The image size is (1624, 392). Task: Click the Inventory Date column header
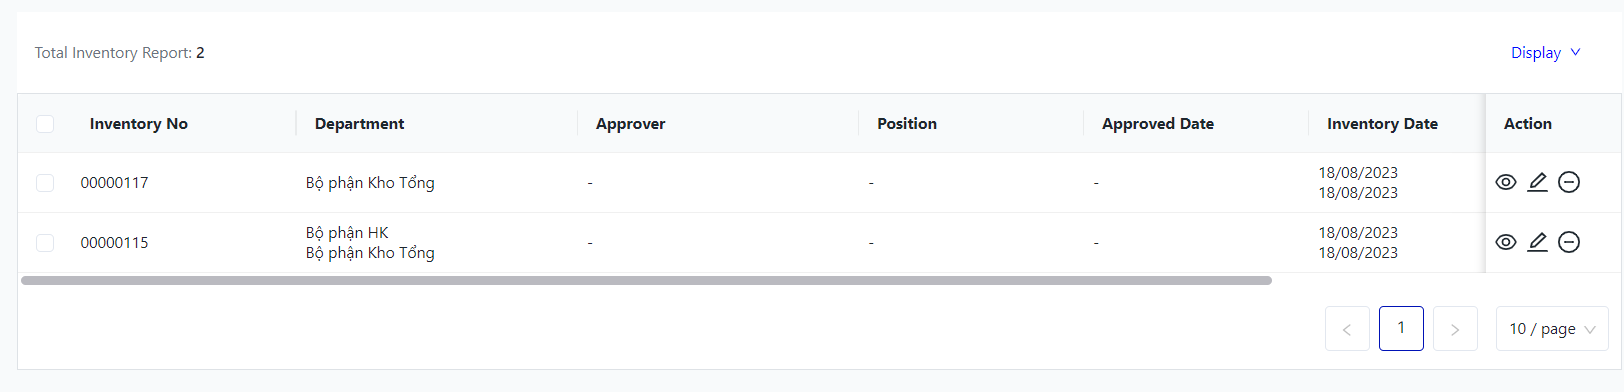pyautogui.click(x=1382, y=124)
